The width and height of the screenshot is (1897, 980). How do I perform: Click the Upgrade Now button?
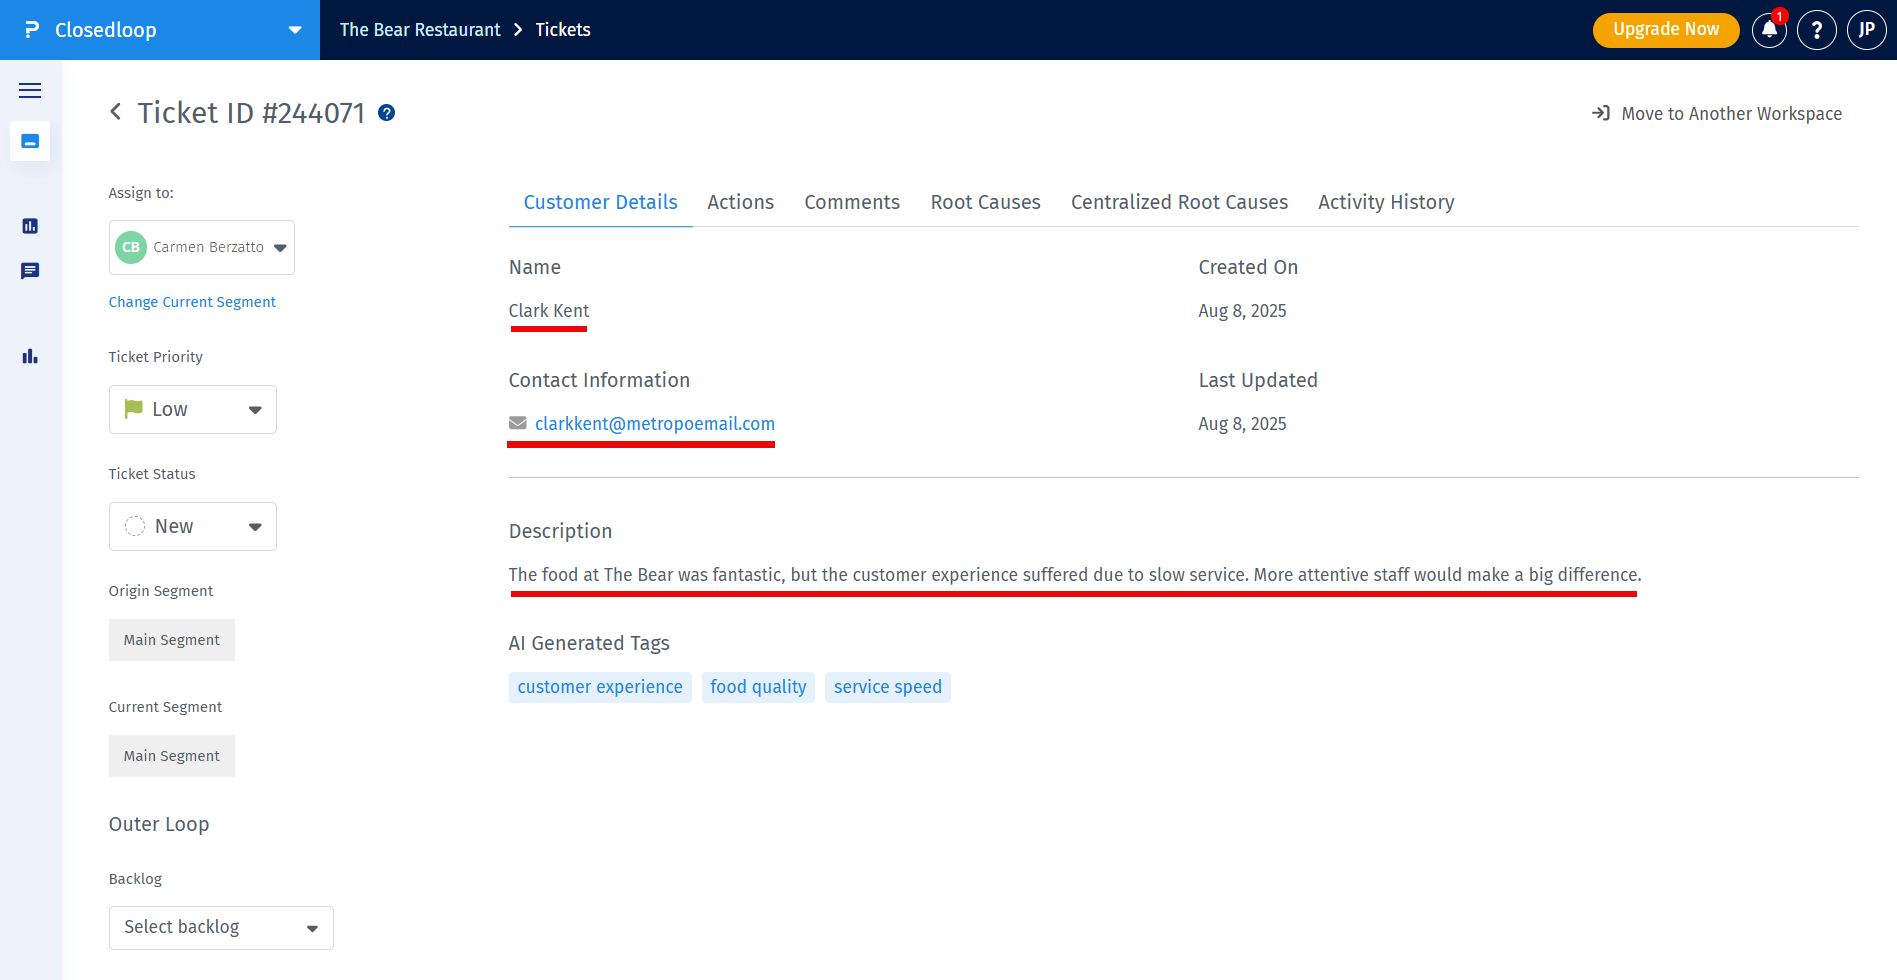(x=1665, y=30)
